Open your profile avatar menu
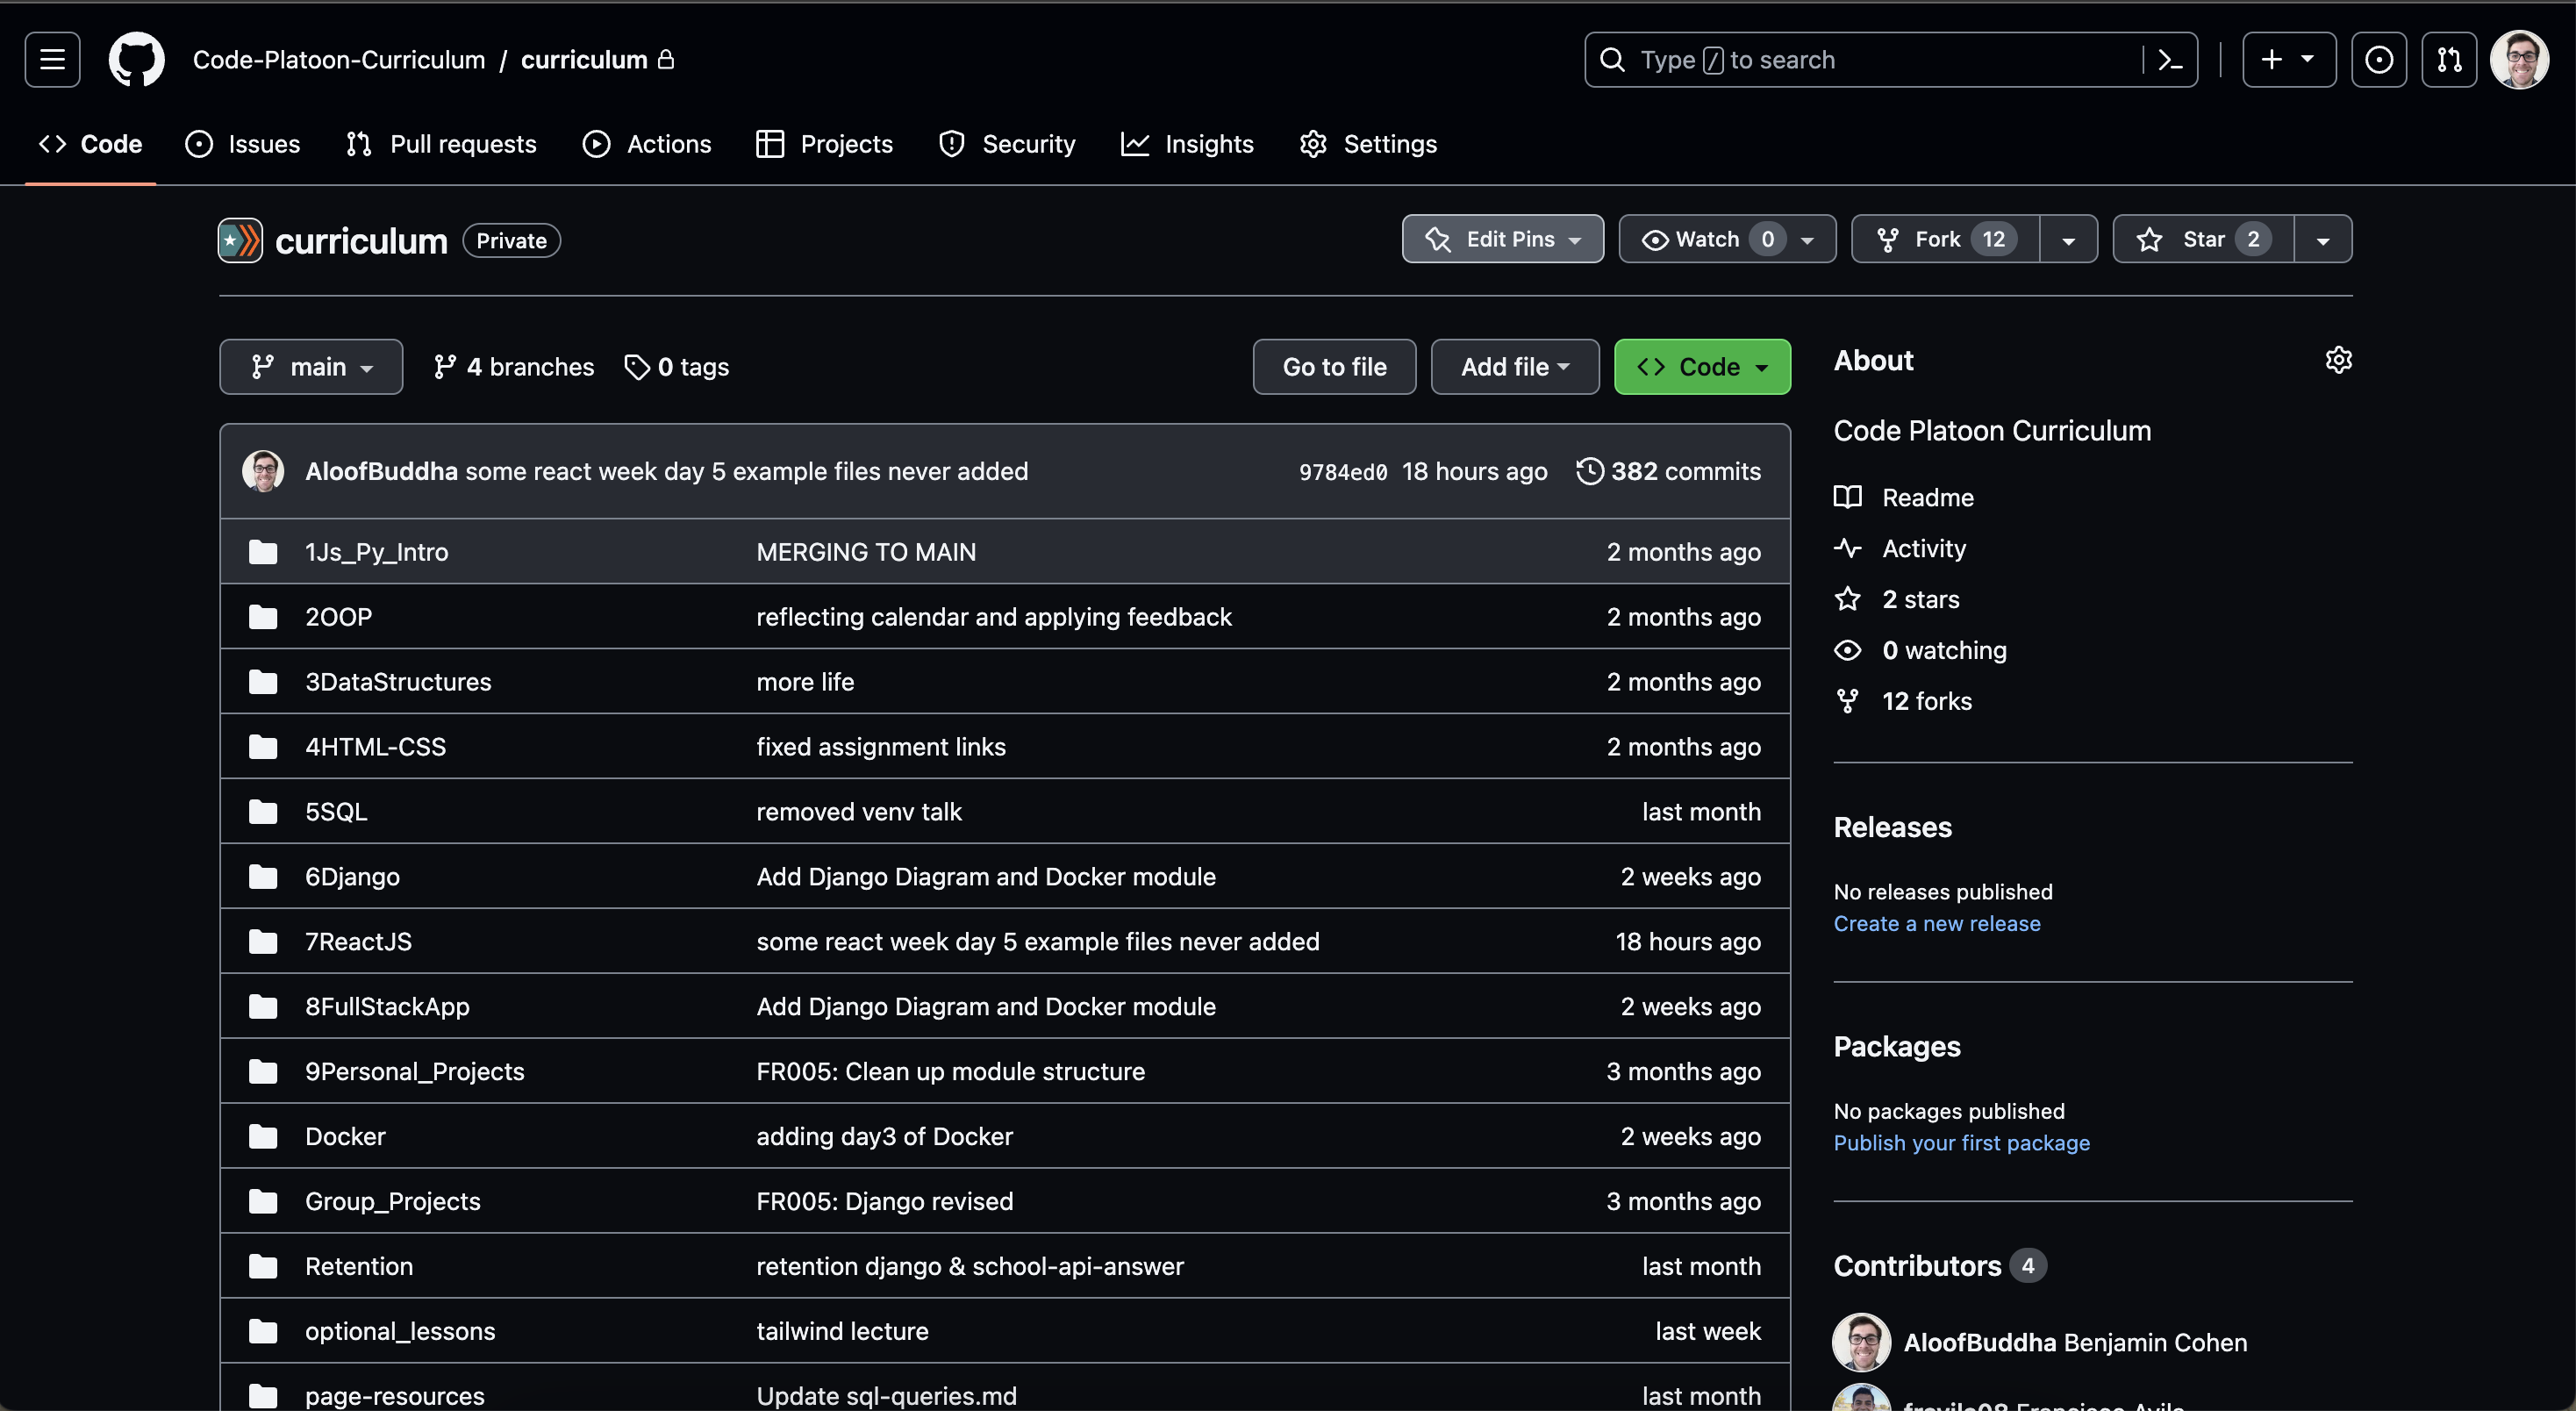The height and width of the screenshot is (1411, 2576). pyautogui.click(x=2518, y=59)
